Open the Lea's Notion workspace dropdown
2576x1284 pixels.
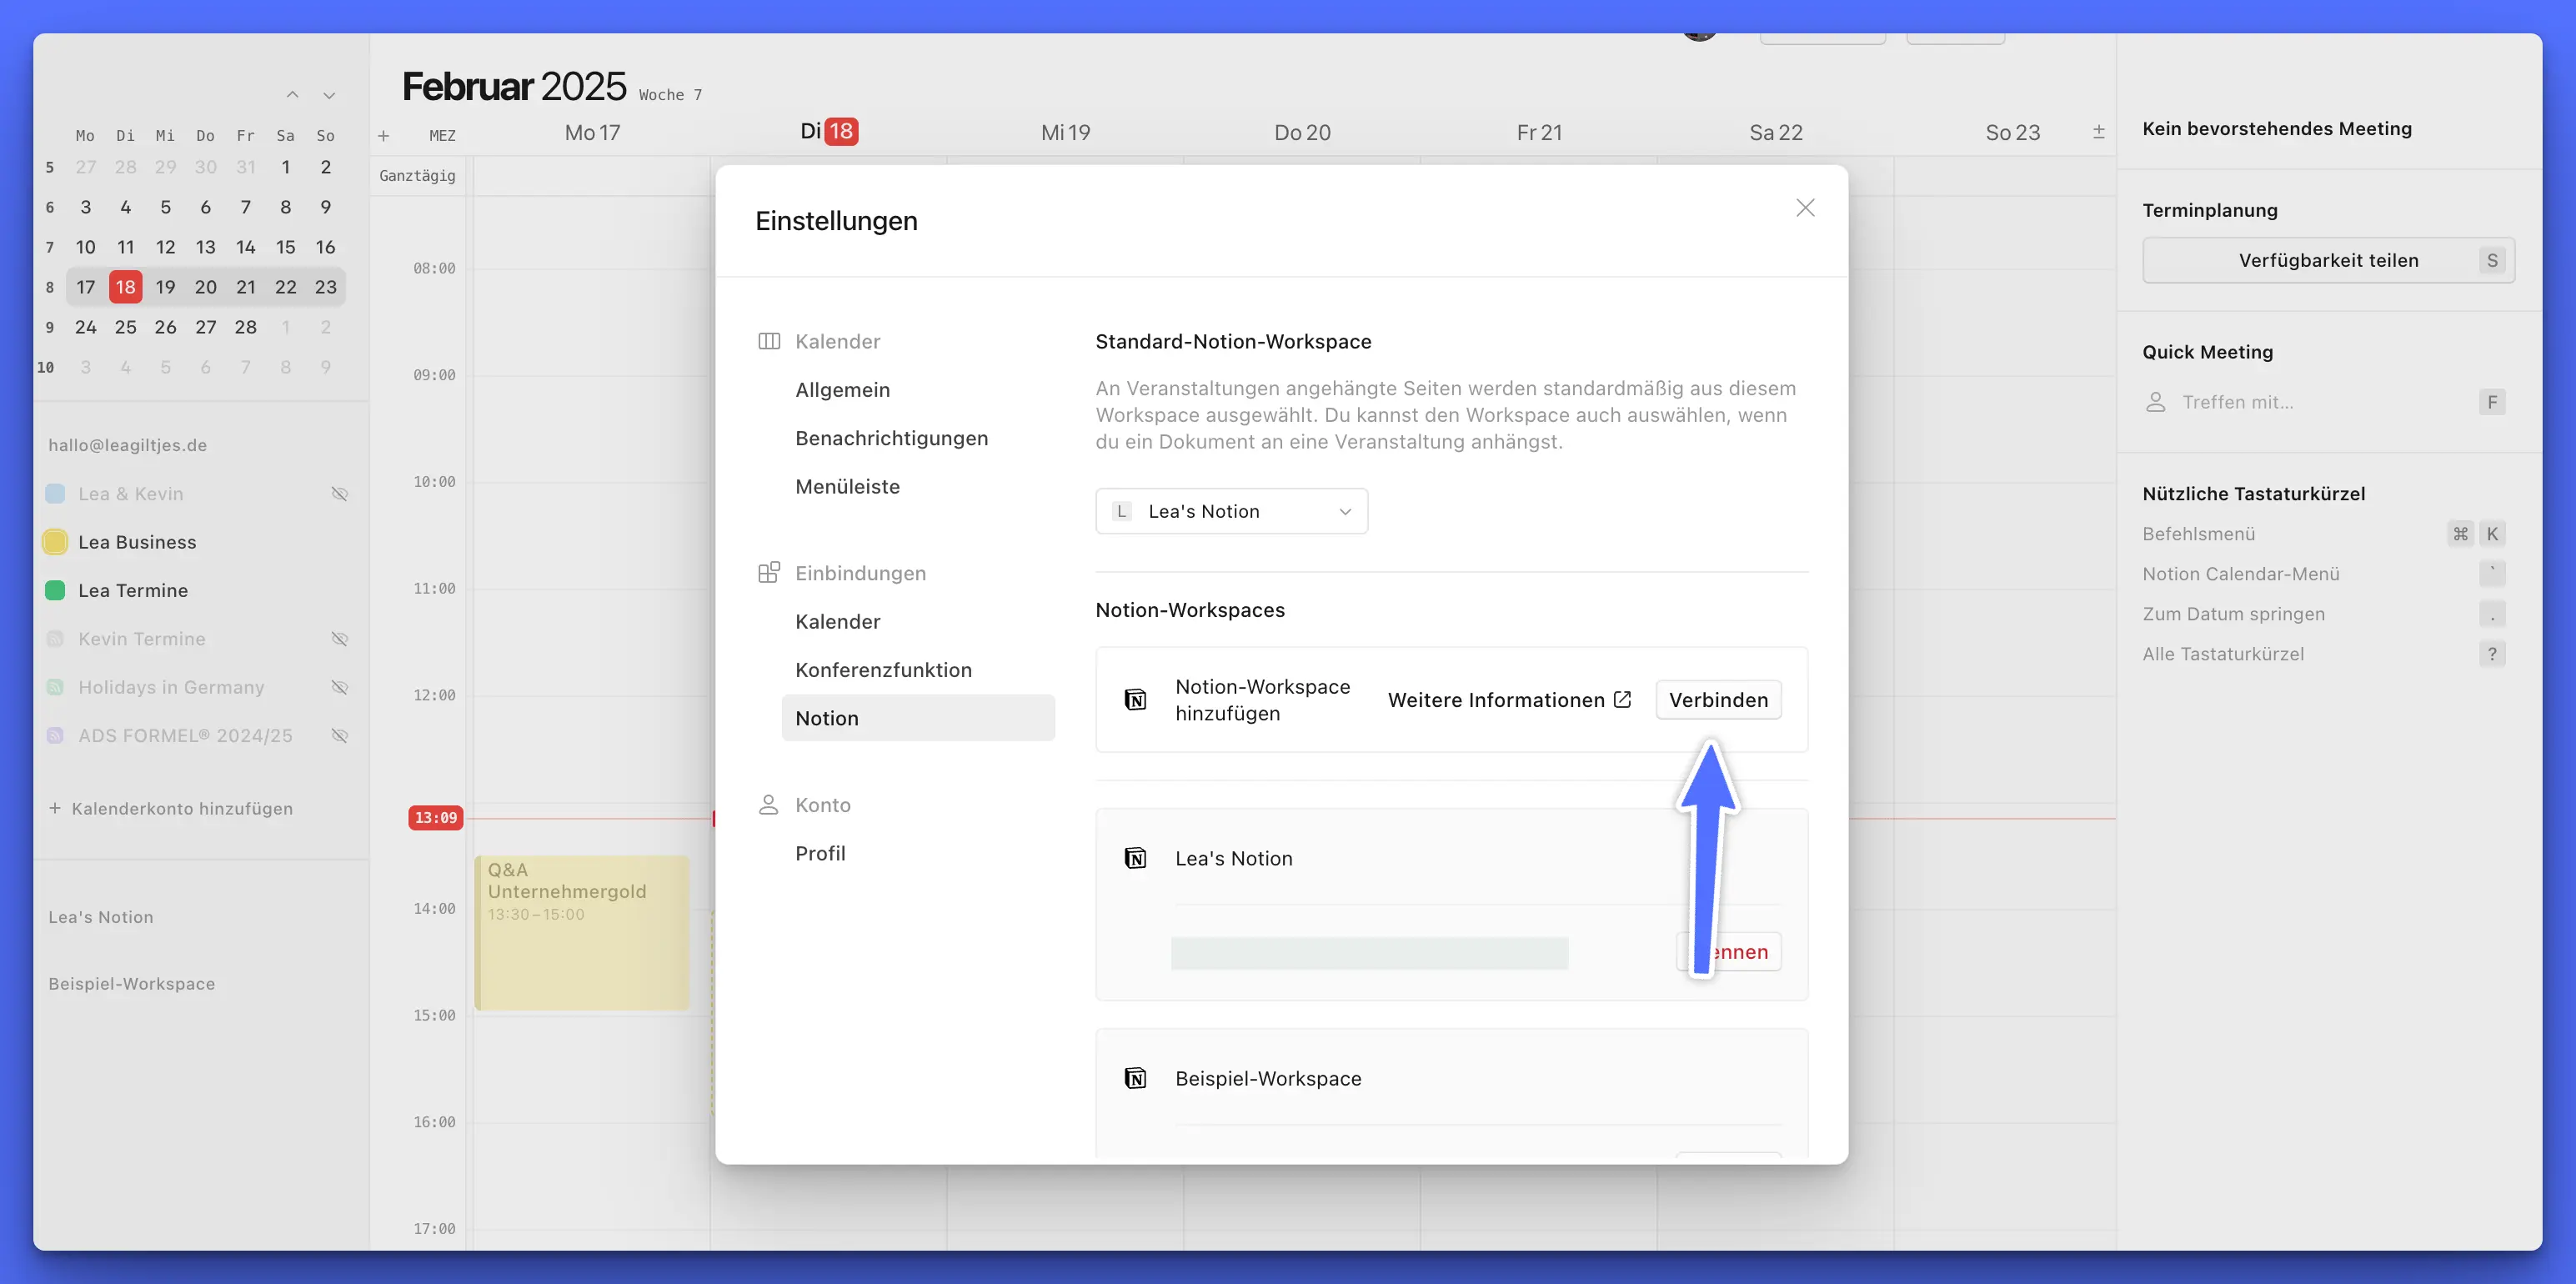click(1231, 511)
